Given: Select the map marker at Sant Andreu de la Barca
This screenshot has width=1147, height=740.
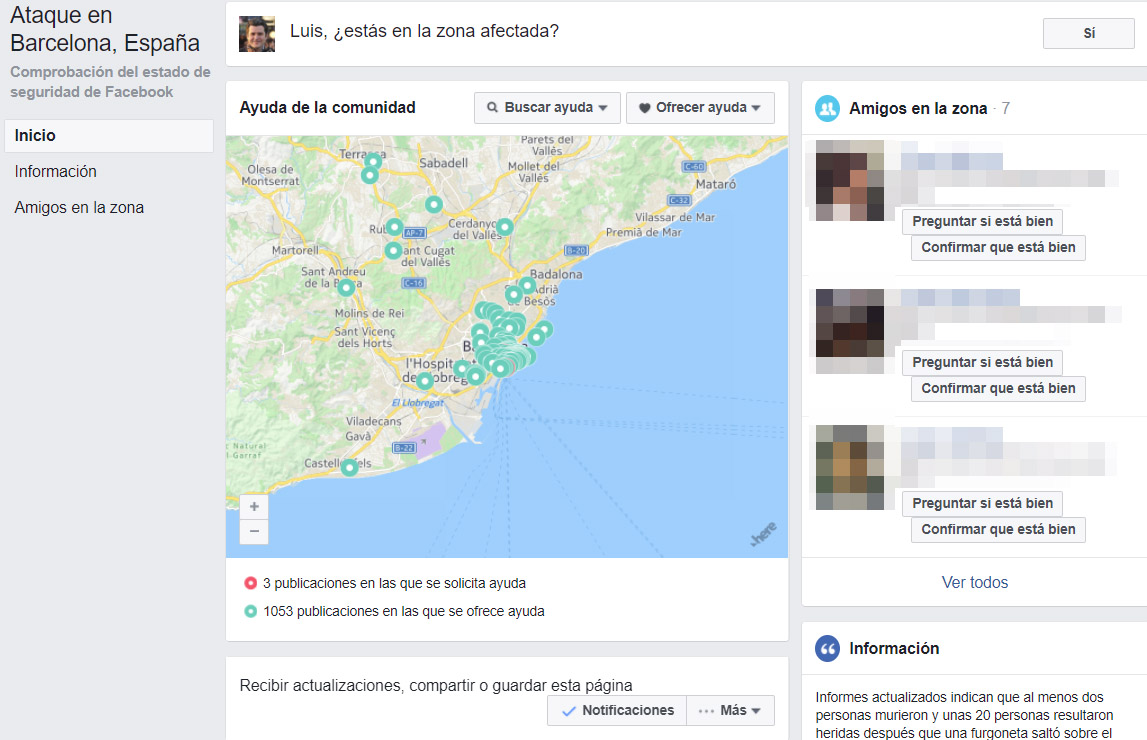Looking at the screenshot, I should (346, 287).
